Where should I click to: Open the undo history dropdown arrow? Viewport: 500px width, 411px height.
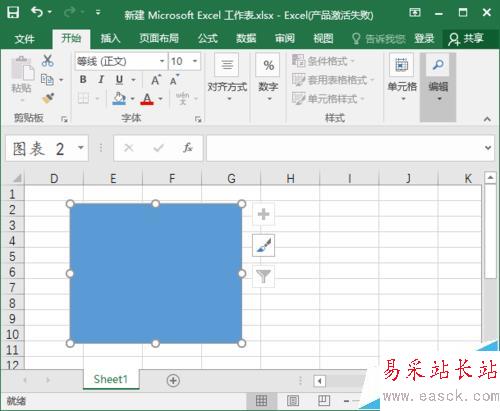pyautogui.click(x=50, y=12)
